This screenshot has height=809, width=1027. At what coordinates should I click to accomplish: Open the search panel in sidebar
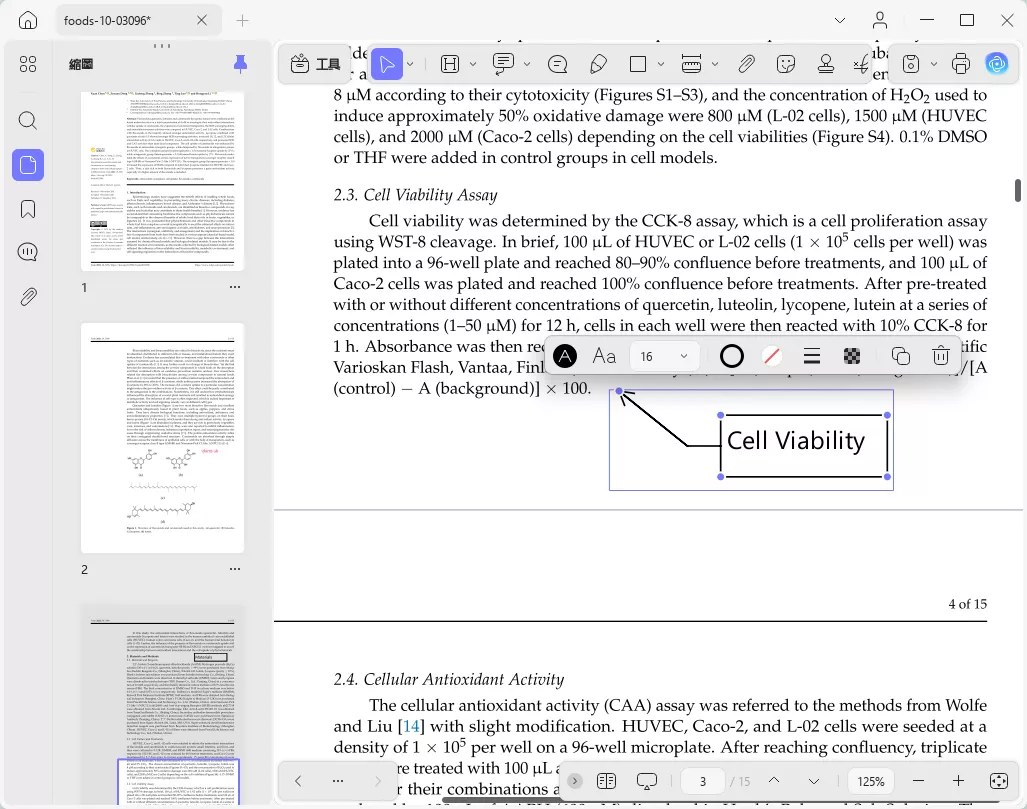point(28,120)
